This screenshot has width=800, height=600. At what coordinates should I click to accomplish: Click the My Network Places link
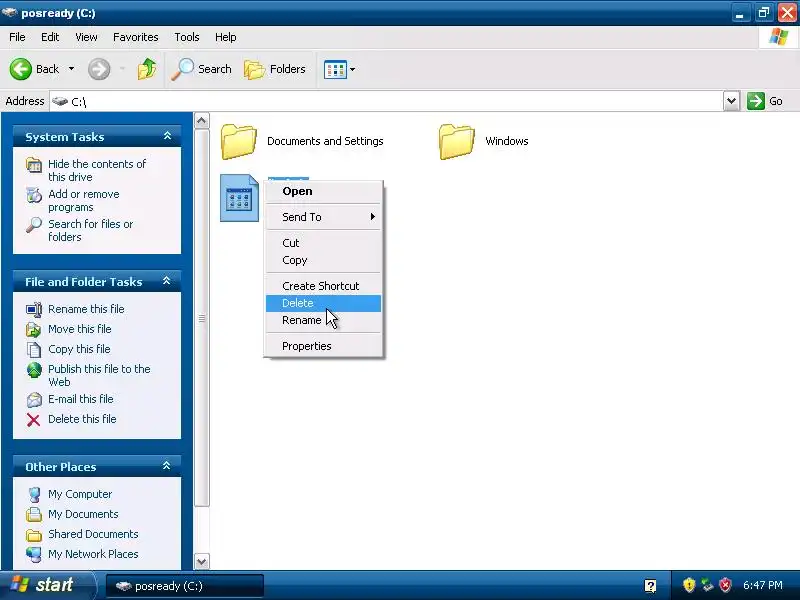(x=93, y=554)
